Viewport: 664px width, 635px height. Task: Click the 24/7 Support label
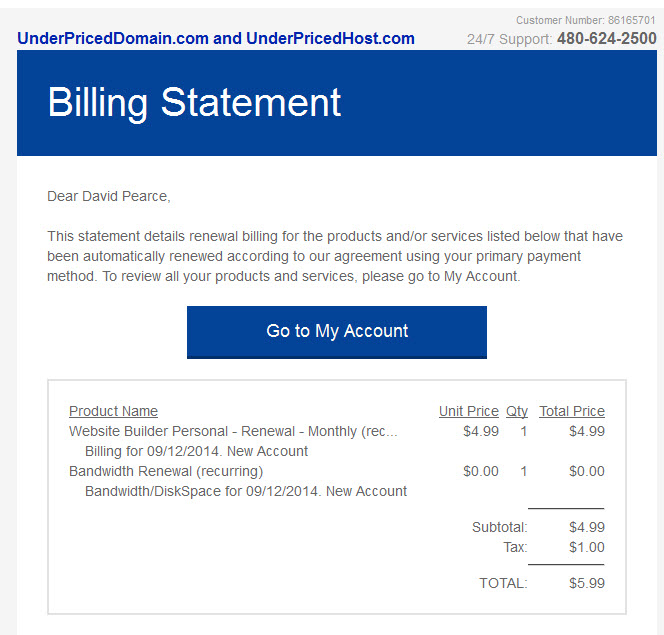tap(510, 39)
